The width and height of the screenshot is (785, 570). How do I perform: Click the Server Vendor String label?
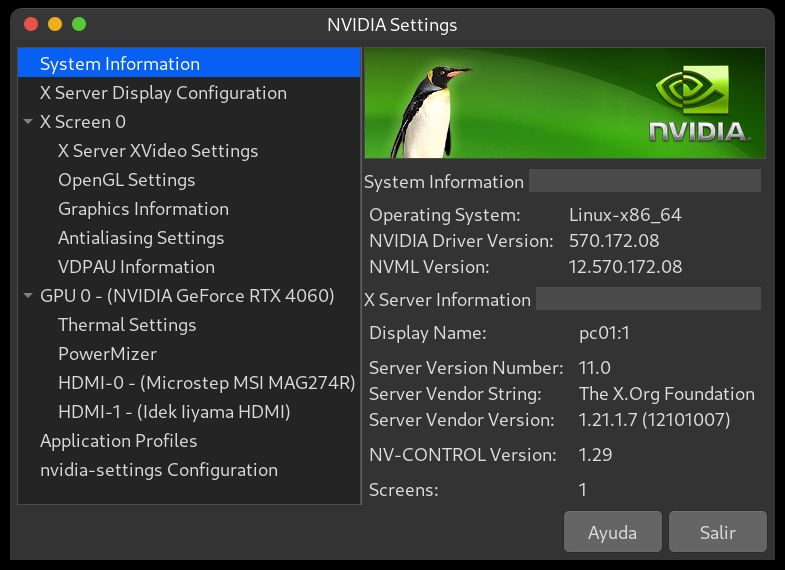[455, 394]
